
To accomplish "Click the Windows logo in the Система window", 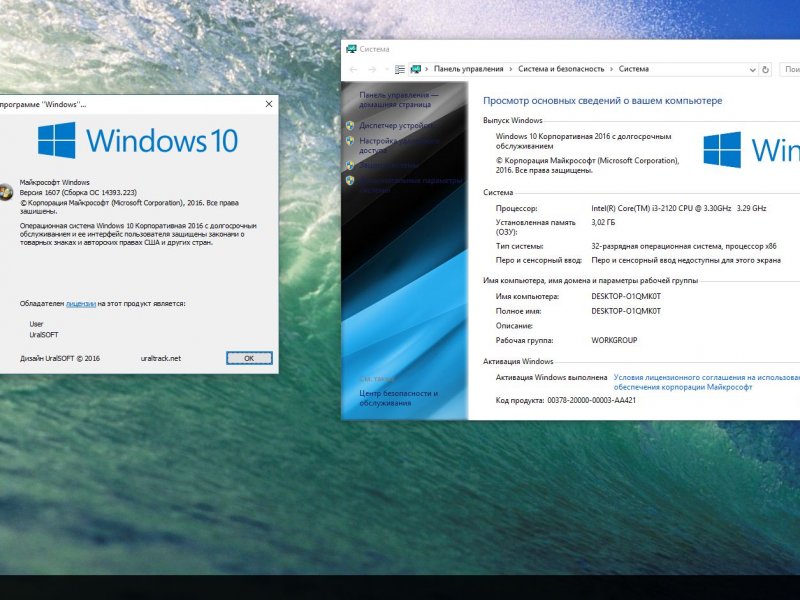I will [x=722, y=149].
